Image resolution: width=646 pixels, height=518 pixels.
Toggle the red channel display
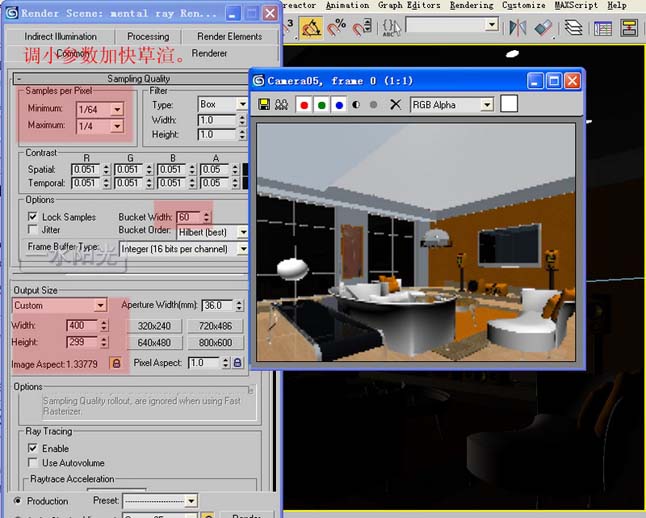tap(304, 105)
